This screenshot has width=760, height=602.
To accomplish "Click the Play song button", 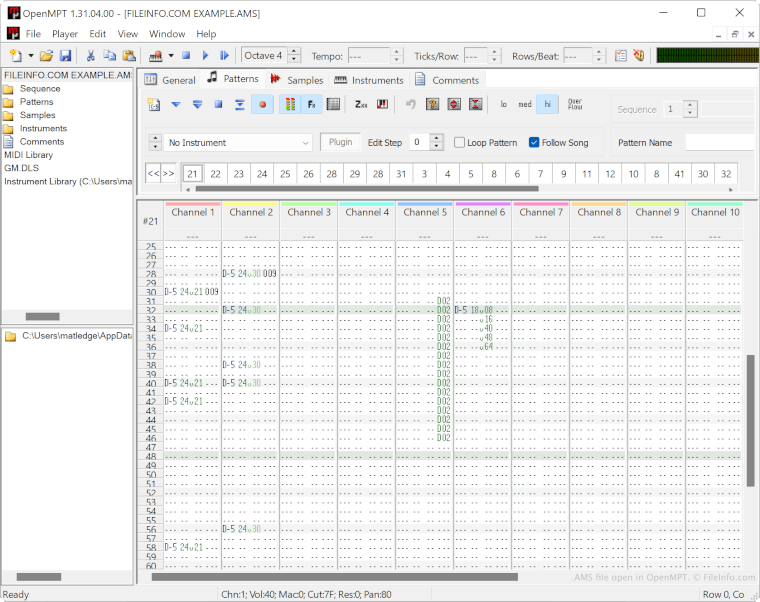I will pyautogui.click(x=204, y=56).
